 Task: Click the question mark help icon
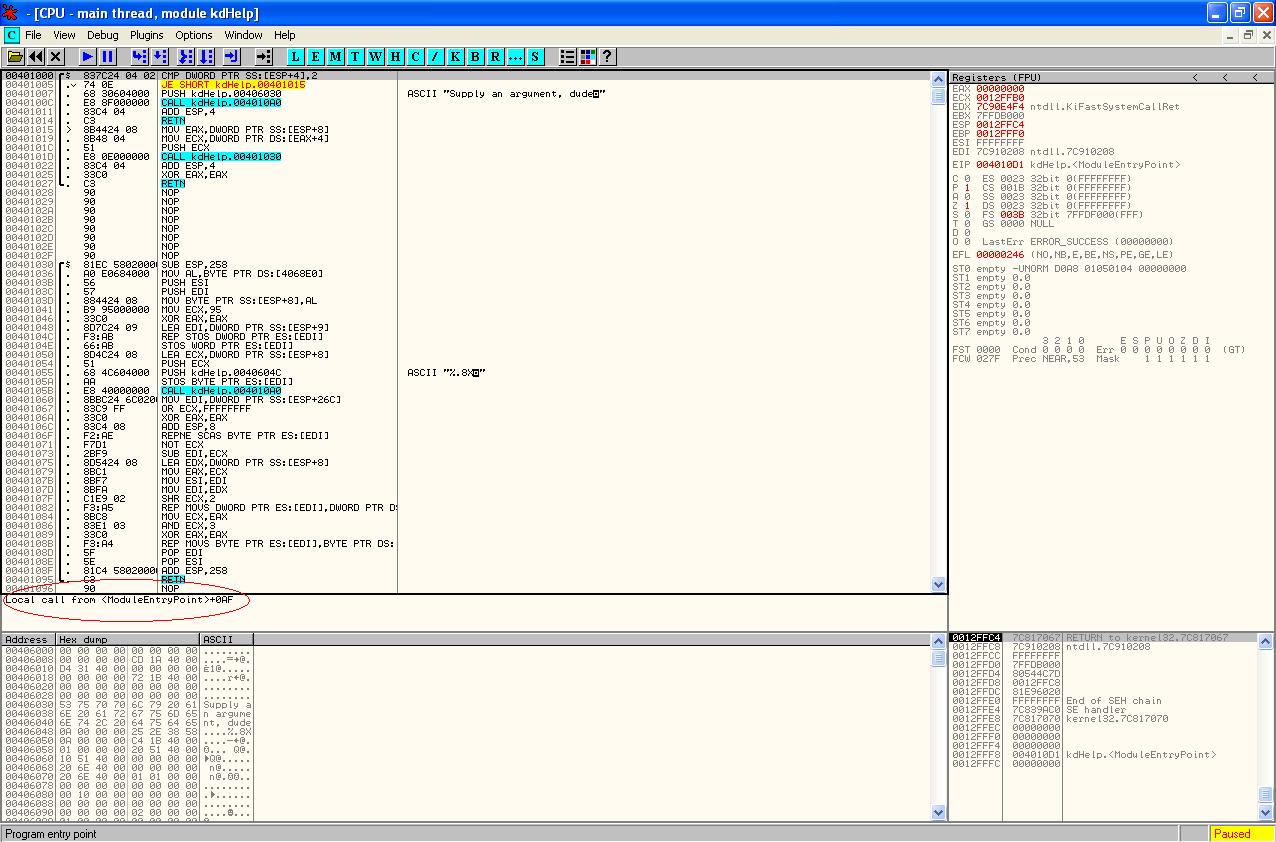607,57
